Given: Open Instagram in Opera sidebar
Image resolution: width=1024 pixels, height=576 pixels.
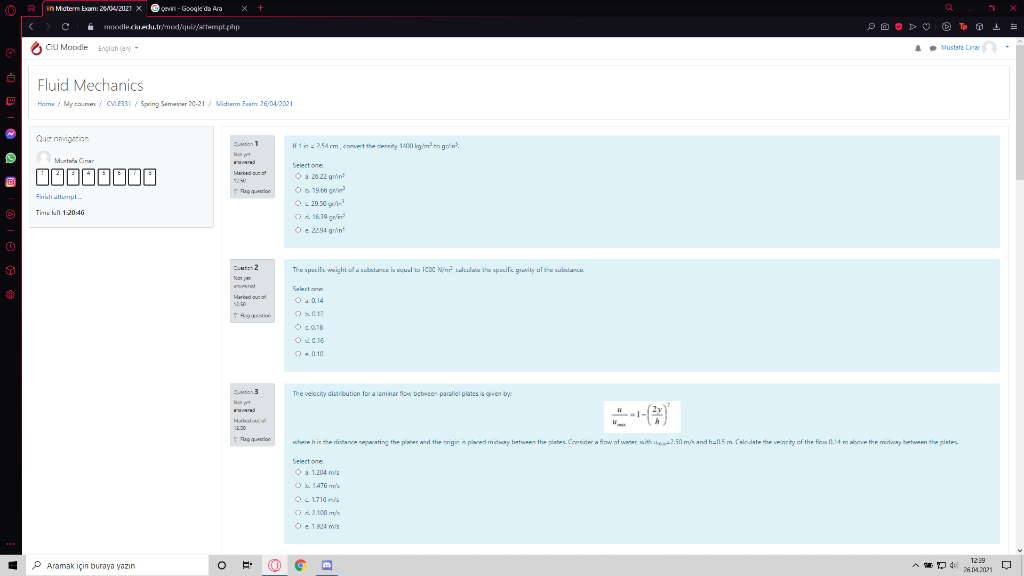Looking at the screenshot, I should tap(10, 182).
